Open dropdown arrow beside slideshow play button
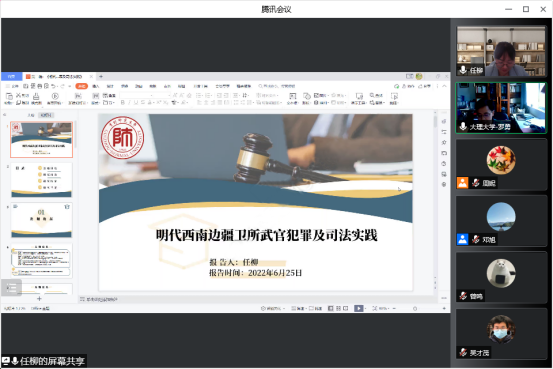 pyautogui.click(x=365, y=308)
